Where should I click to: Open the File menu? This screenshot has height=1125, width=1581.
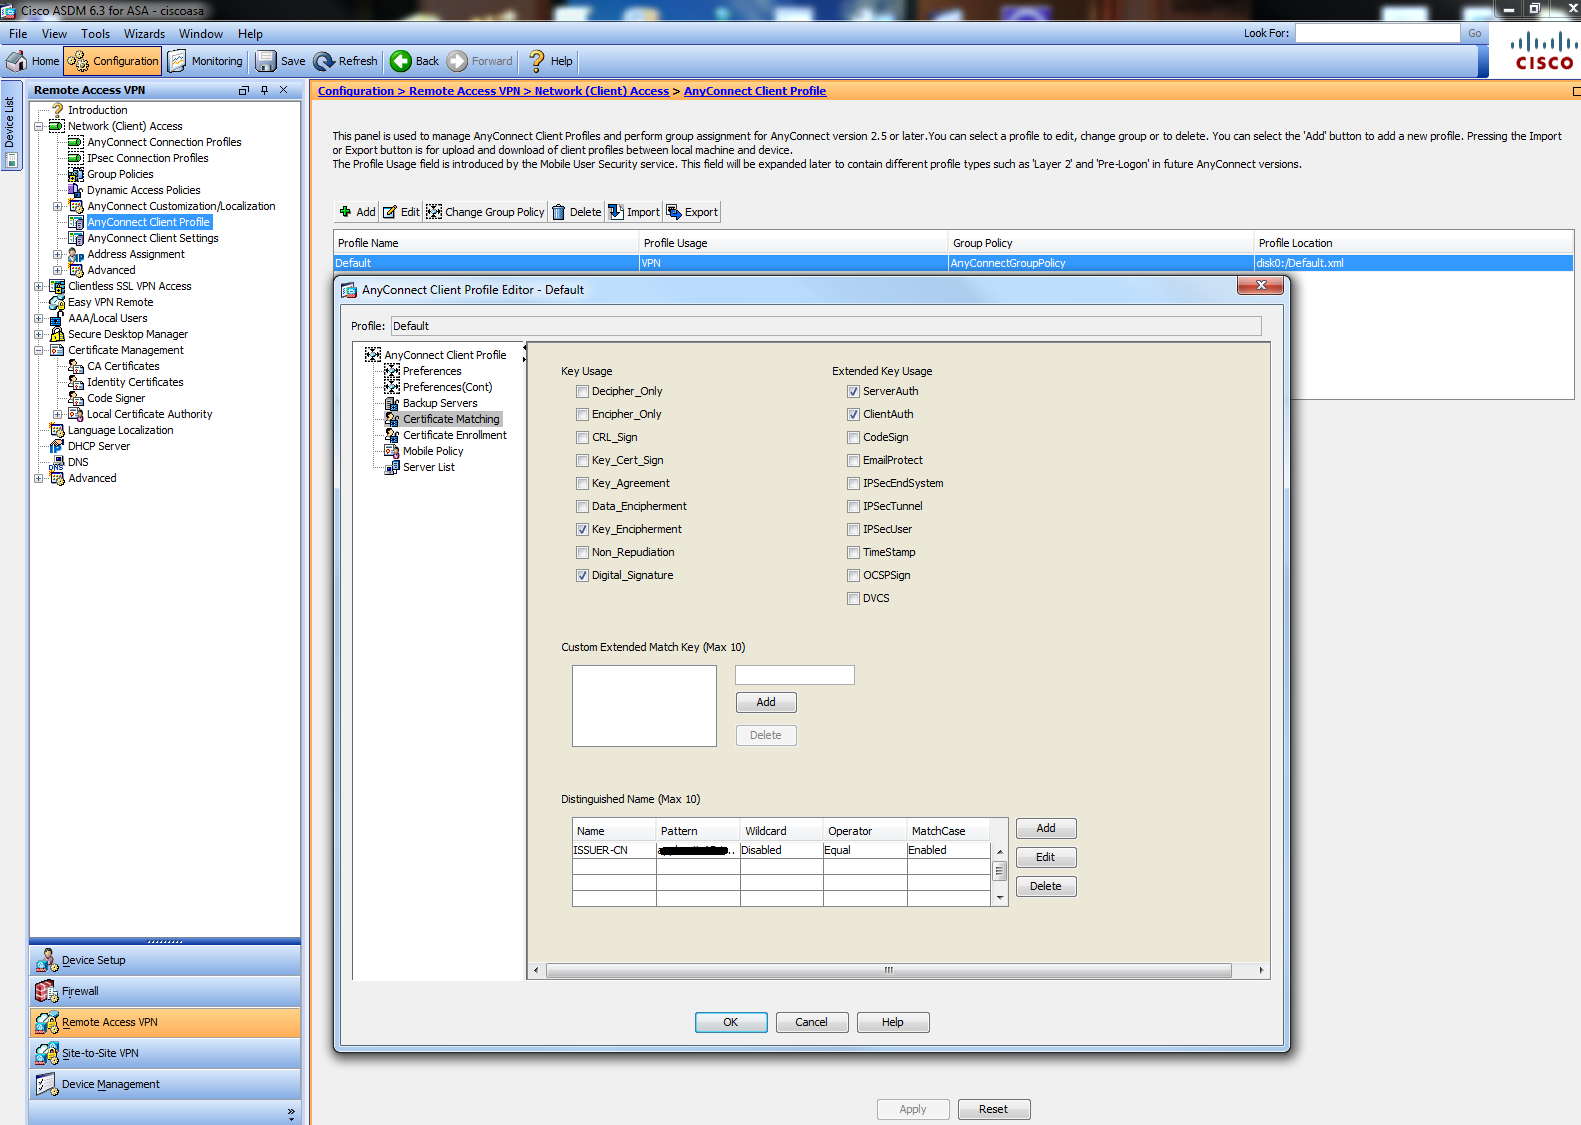pos(18,34)
